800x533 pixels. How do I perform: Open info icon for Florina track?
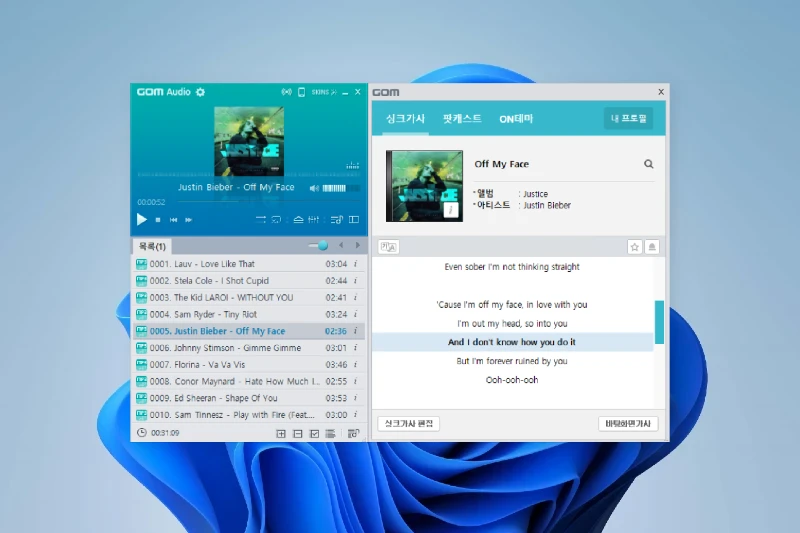click(356, 365)
